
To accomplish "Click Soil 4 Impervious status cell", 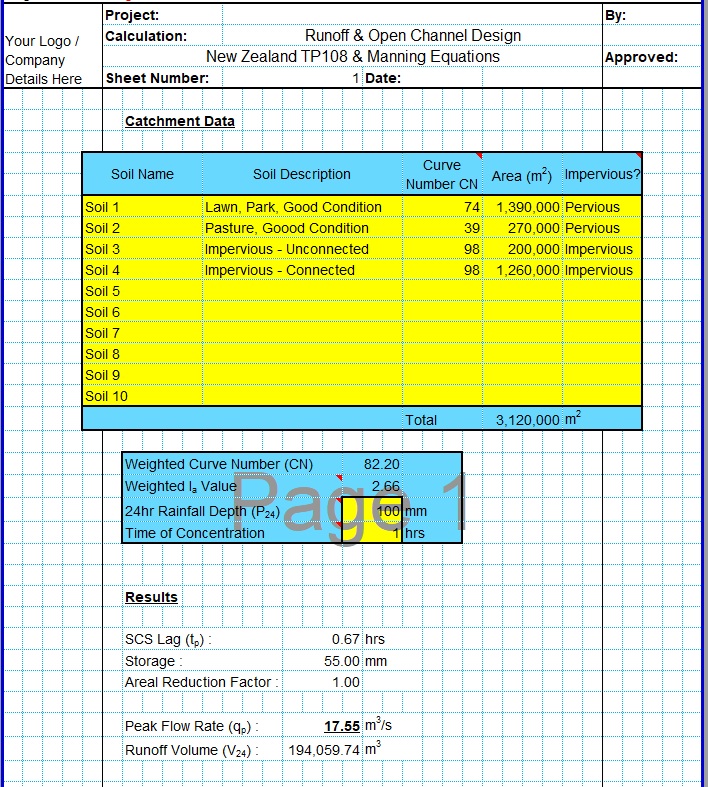I will pyautogui.click(x=600, y=270).
